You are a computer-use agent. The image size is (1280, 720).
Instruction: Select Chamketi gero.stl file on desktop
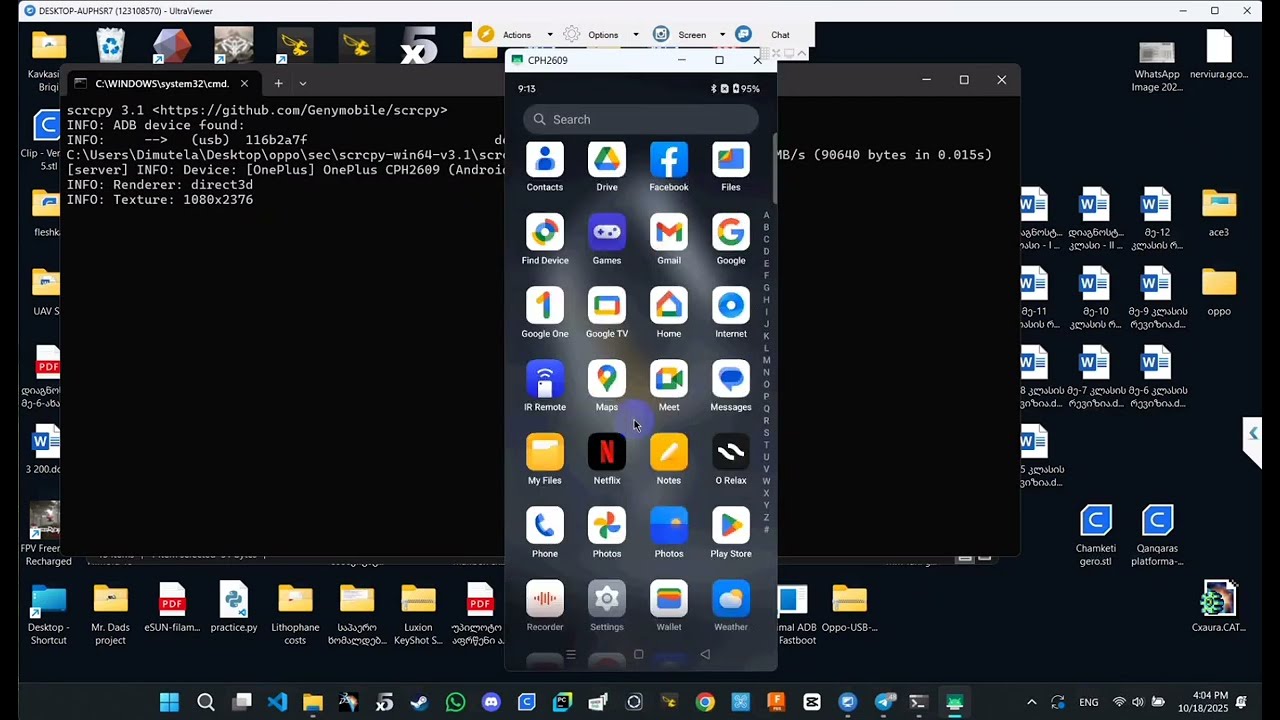coord(1095,535)
